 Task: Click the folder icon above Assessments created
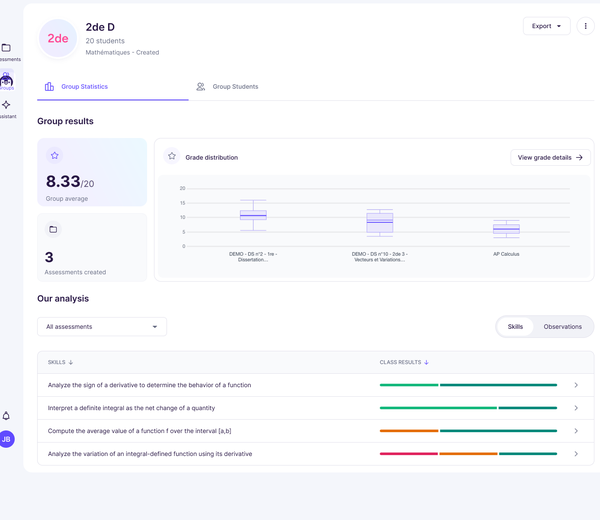pyautogui.click(x=54, y=229)
